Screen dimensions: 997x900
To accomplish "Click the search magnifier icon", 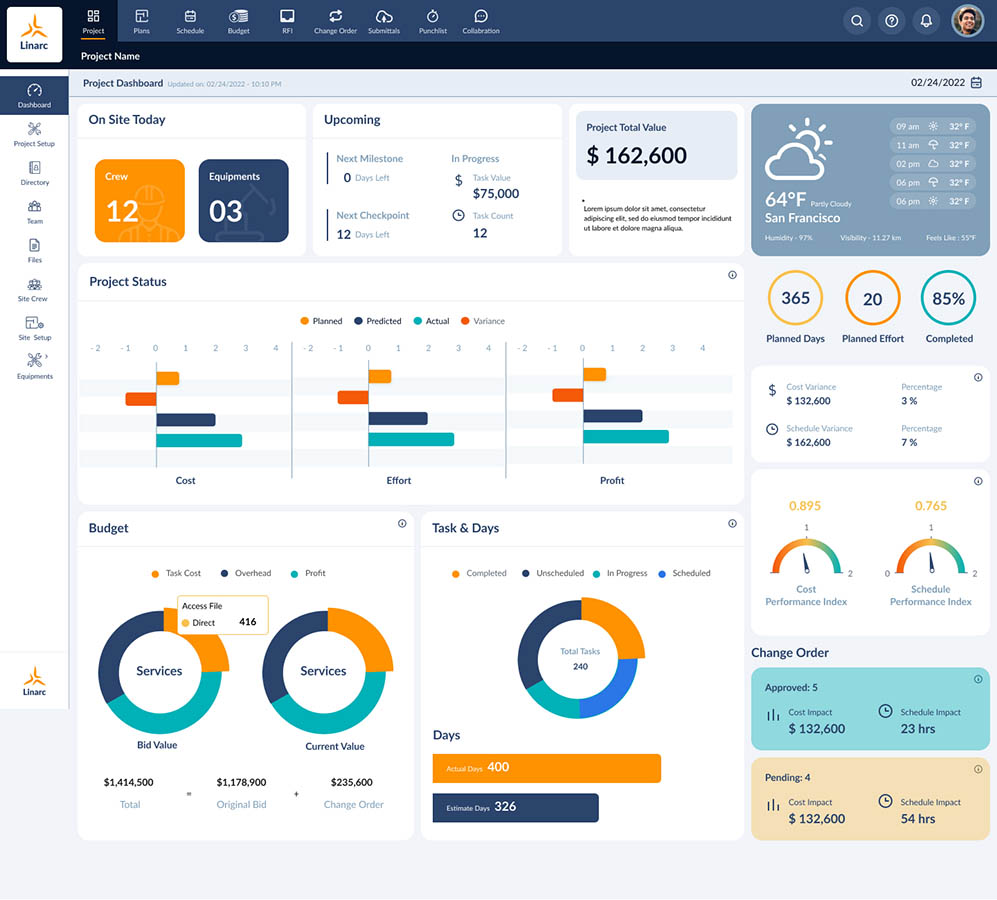I will coord(857,21).
